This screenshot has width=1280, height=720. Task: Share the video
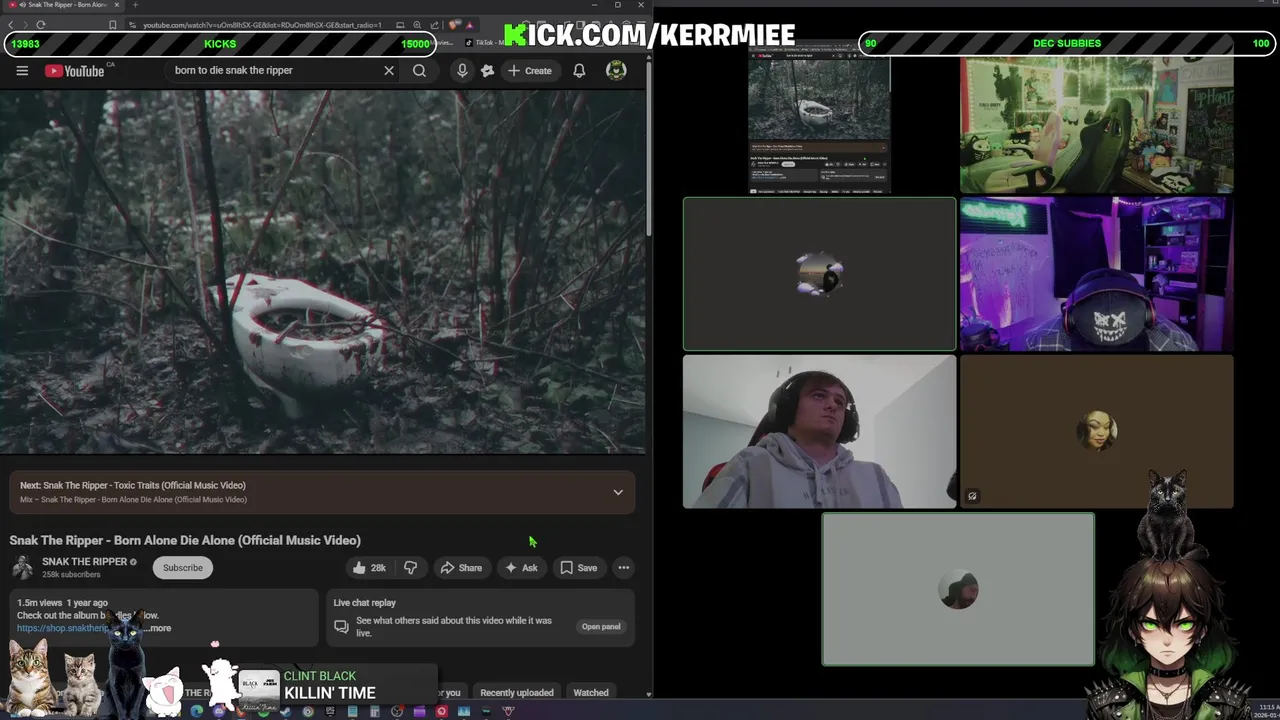coord(461,567)
